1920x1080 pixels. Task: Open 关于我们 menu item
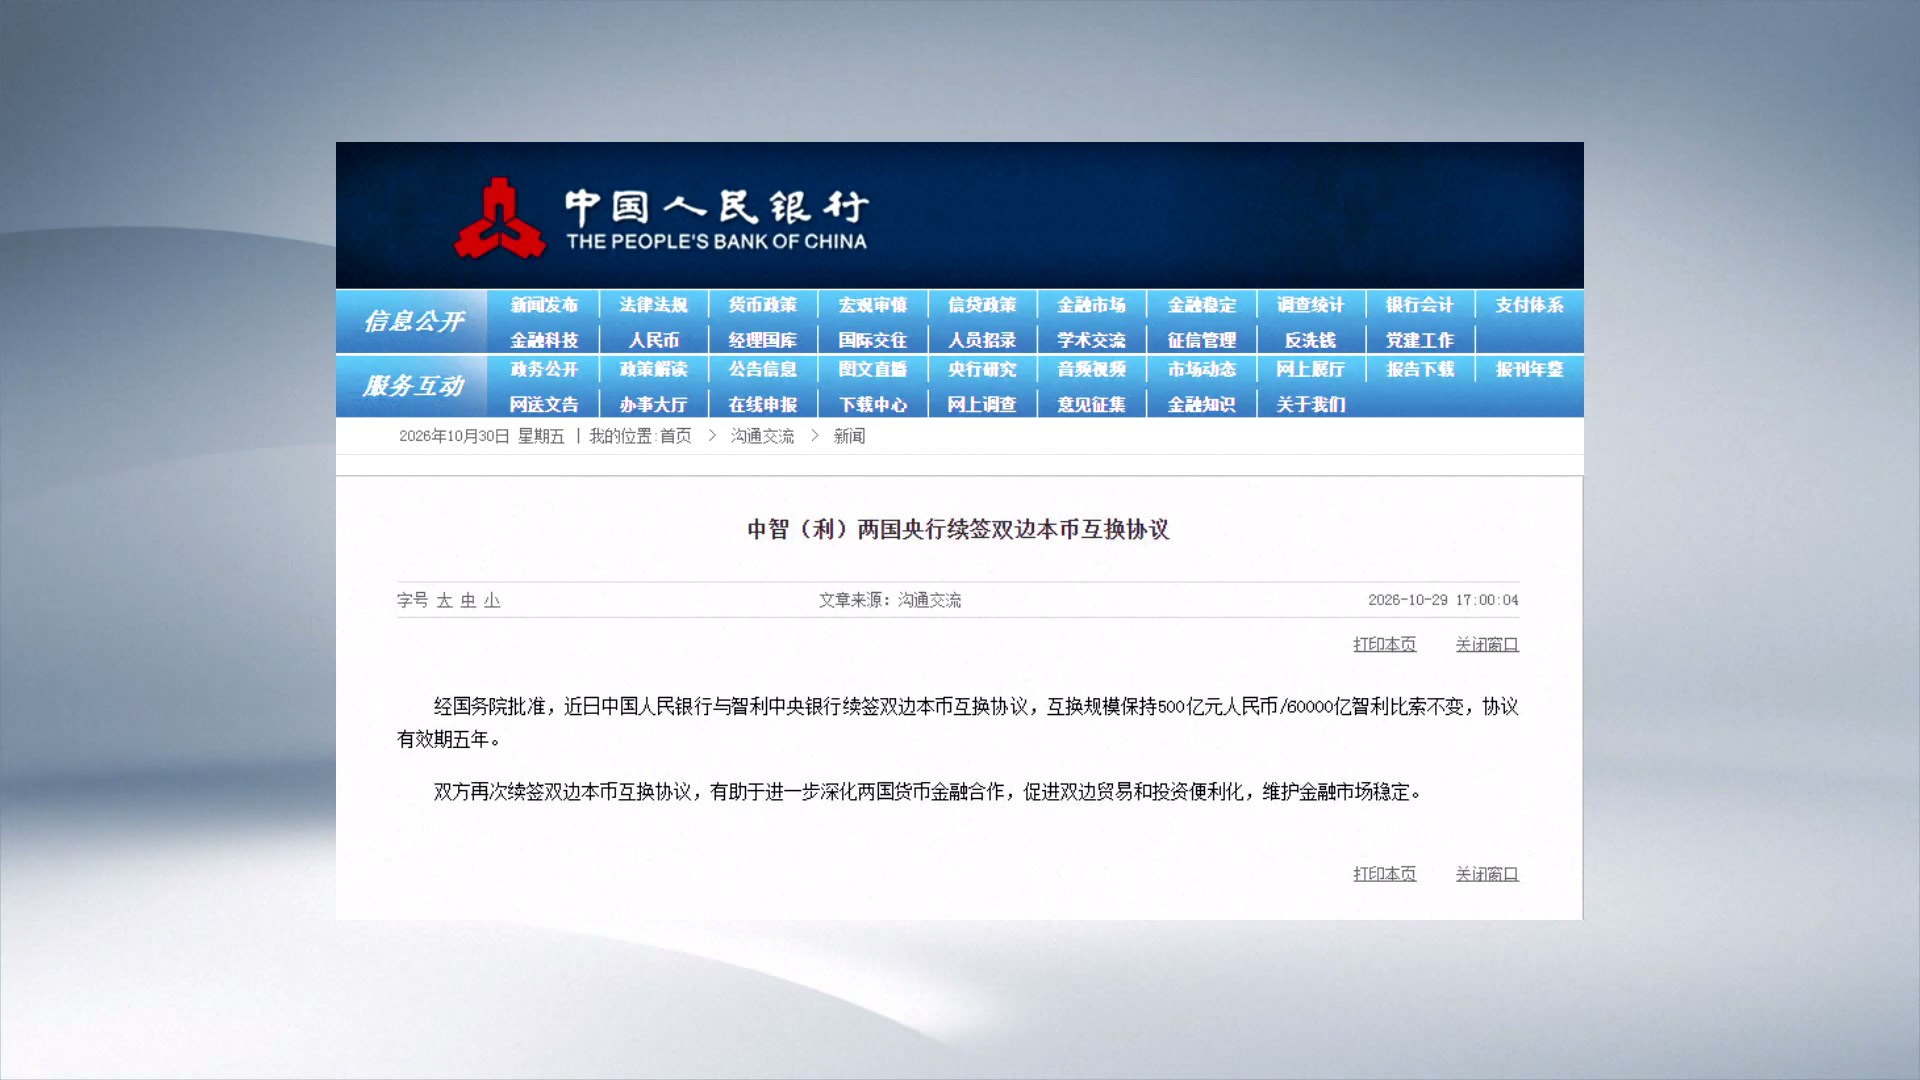1311,404
